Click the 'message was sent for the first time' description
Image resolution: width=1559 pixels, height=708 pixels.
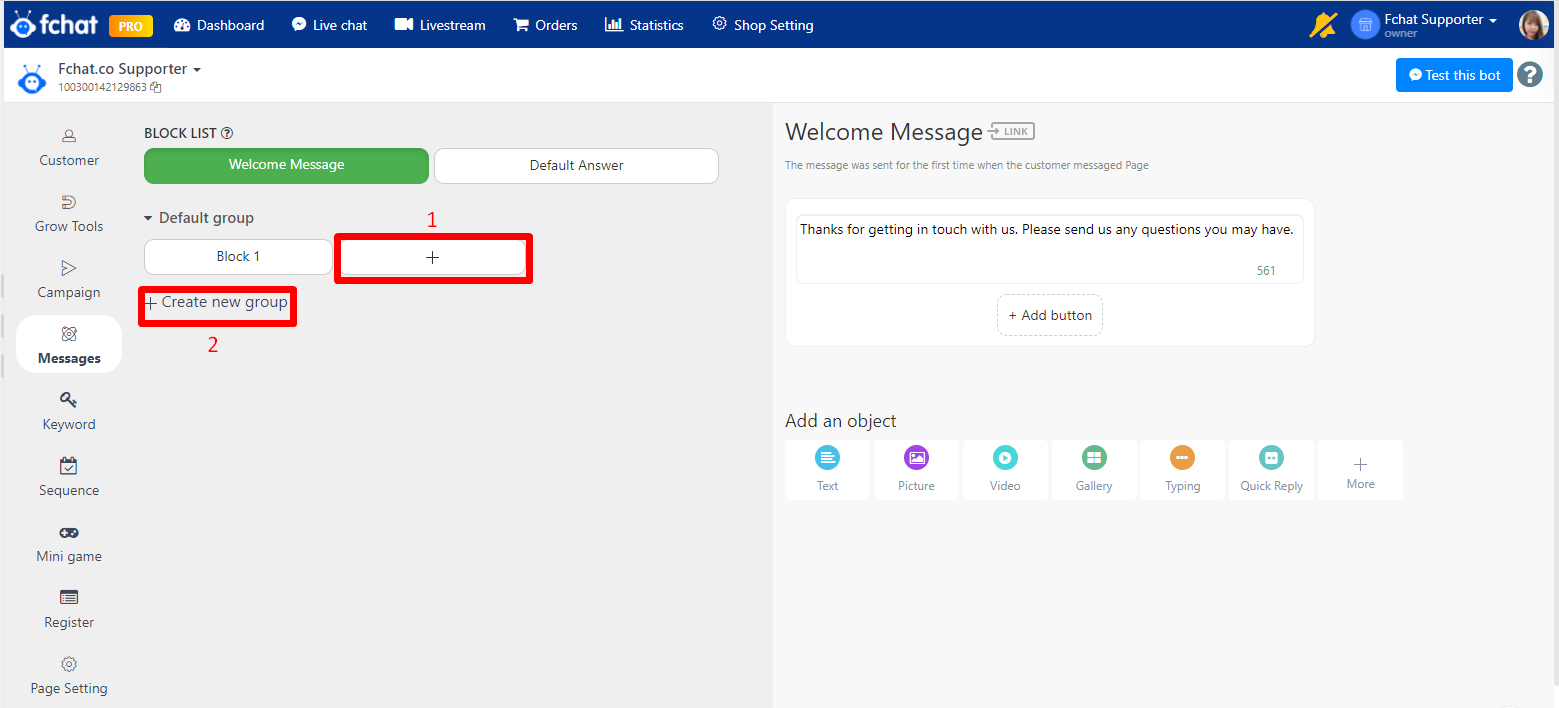(967, 165)
